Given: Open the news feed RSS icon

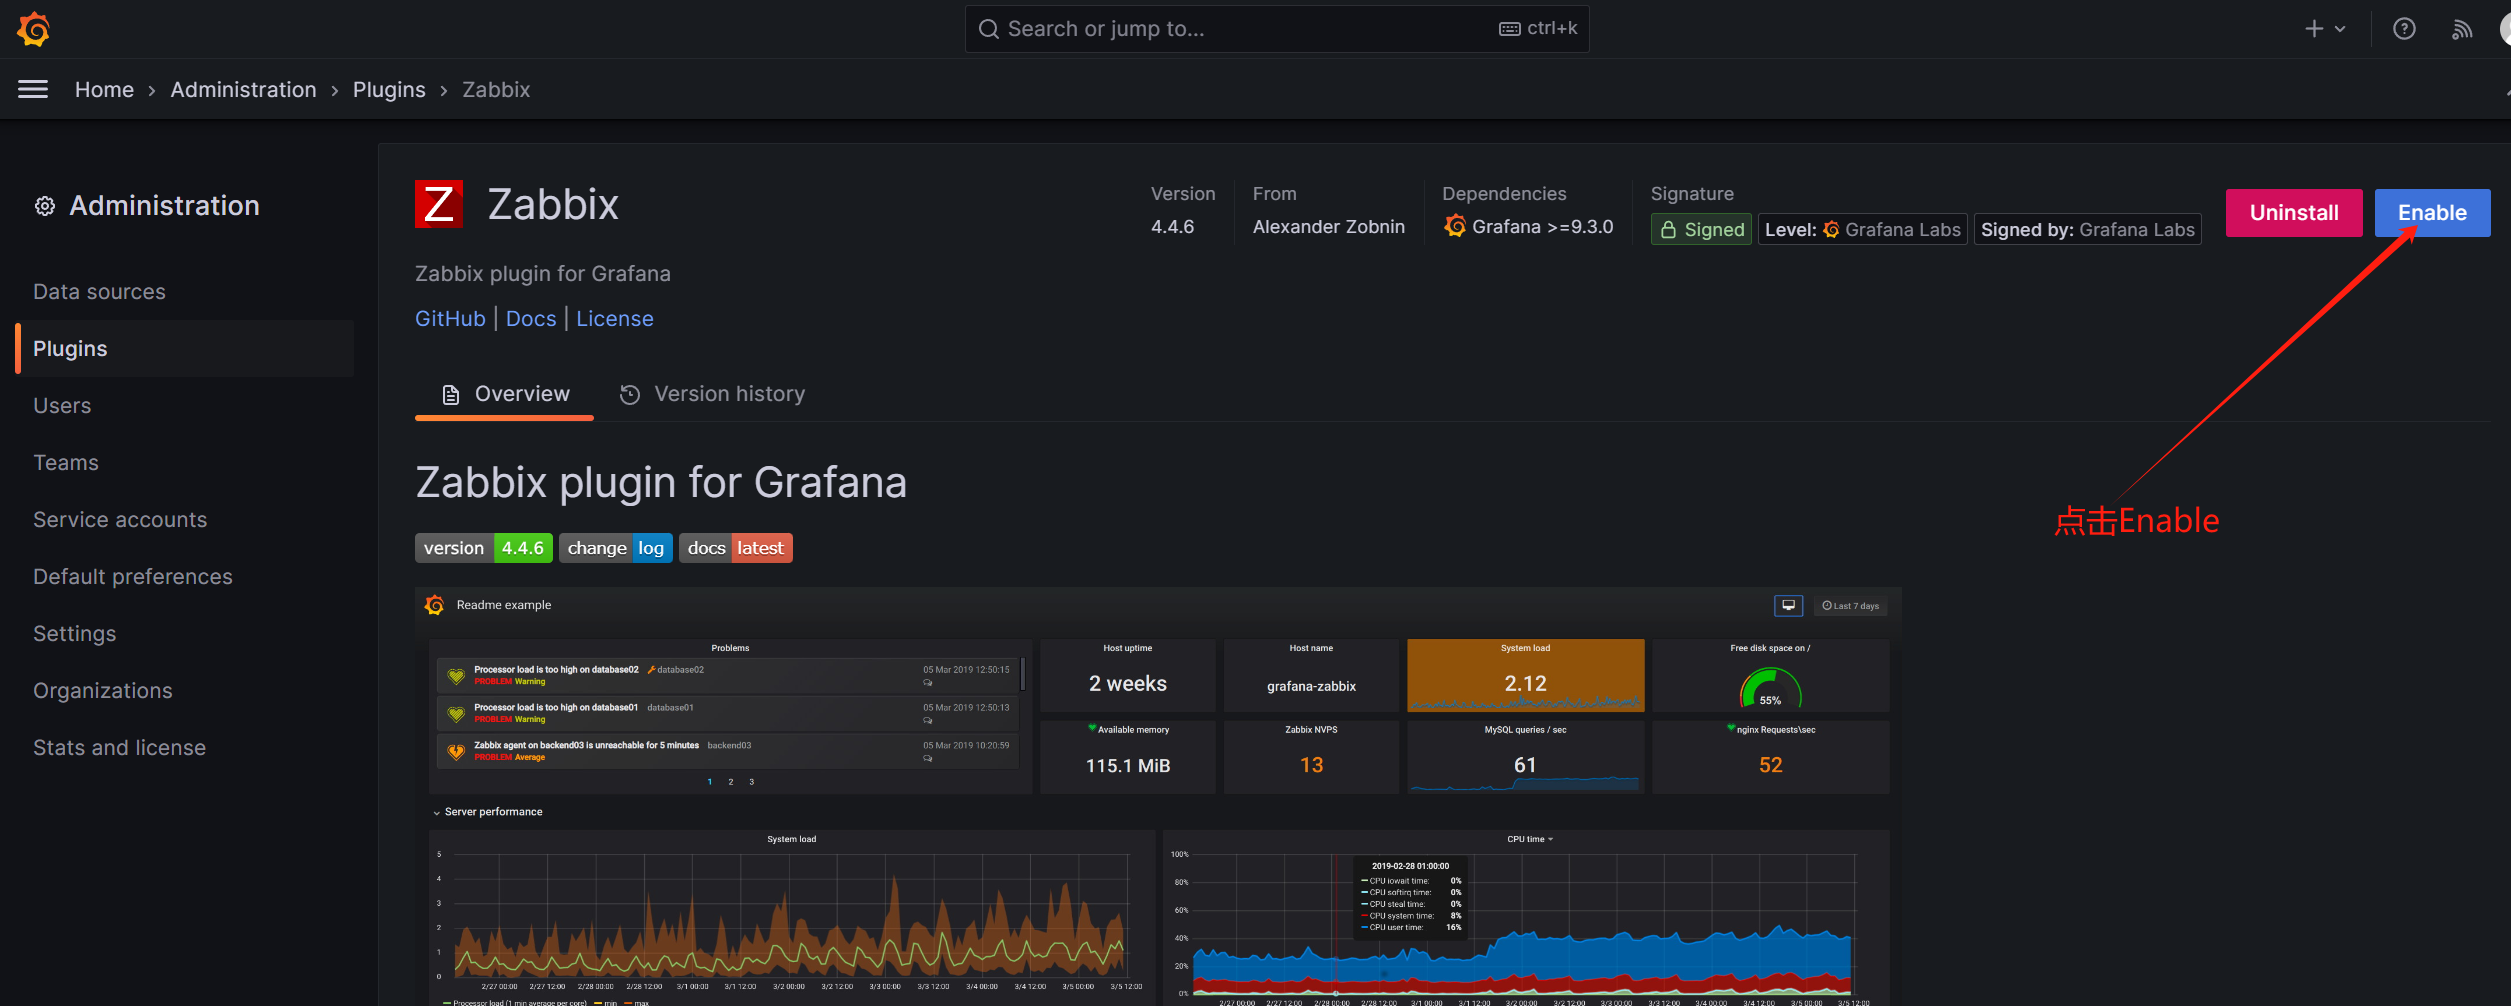Looking at the screenshot, I should 2462,29.
